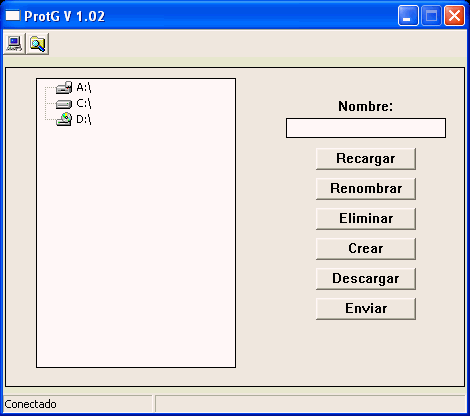The height and width of the screenshot is (416, 470).
Task: Click the Crear button
Action: tap(366, 249)
